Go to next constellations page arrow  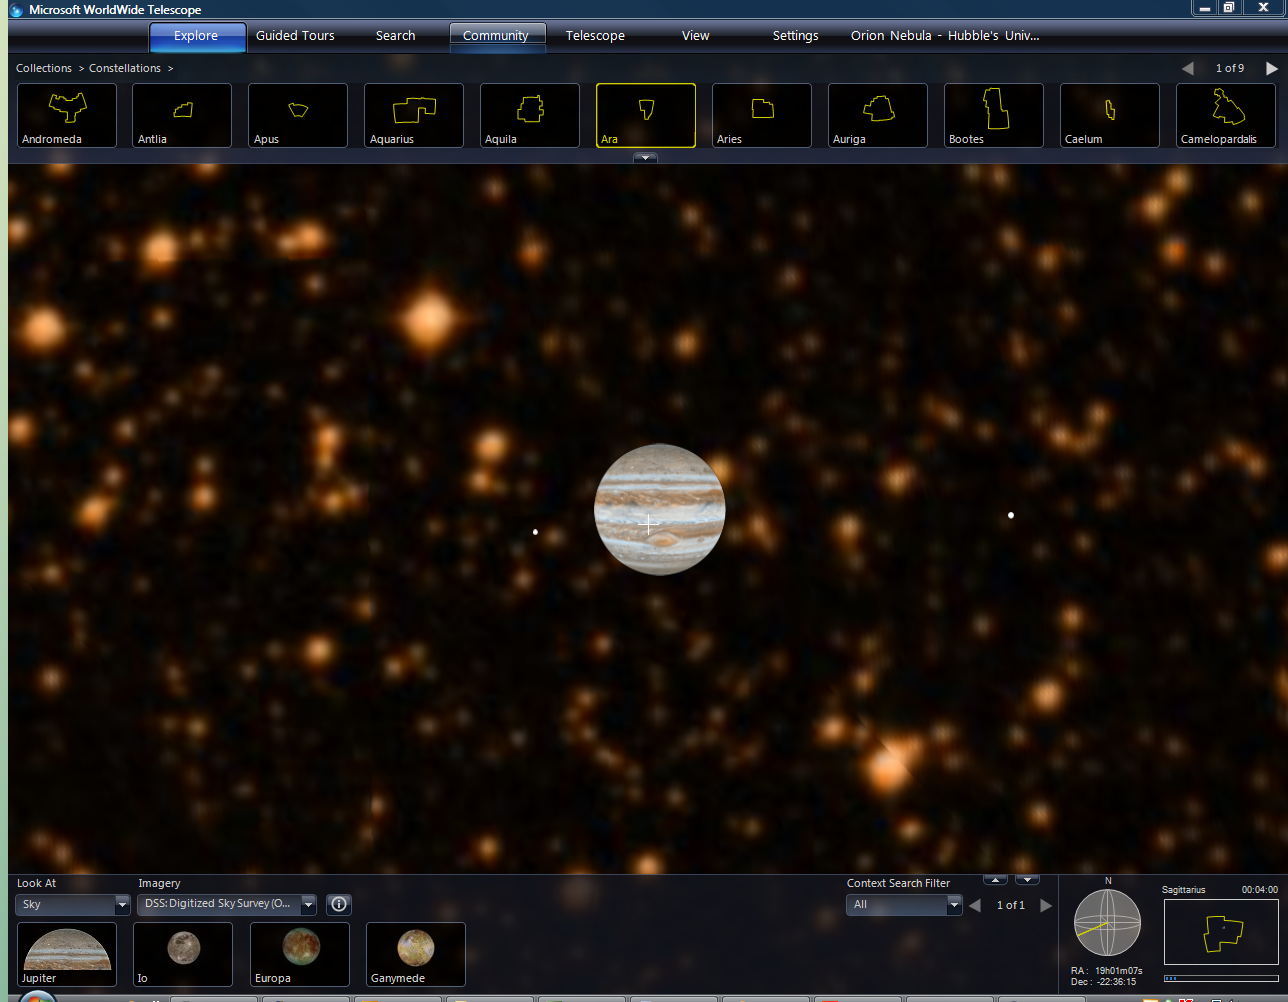tap(1272, 68)
